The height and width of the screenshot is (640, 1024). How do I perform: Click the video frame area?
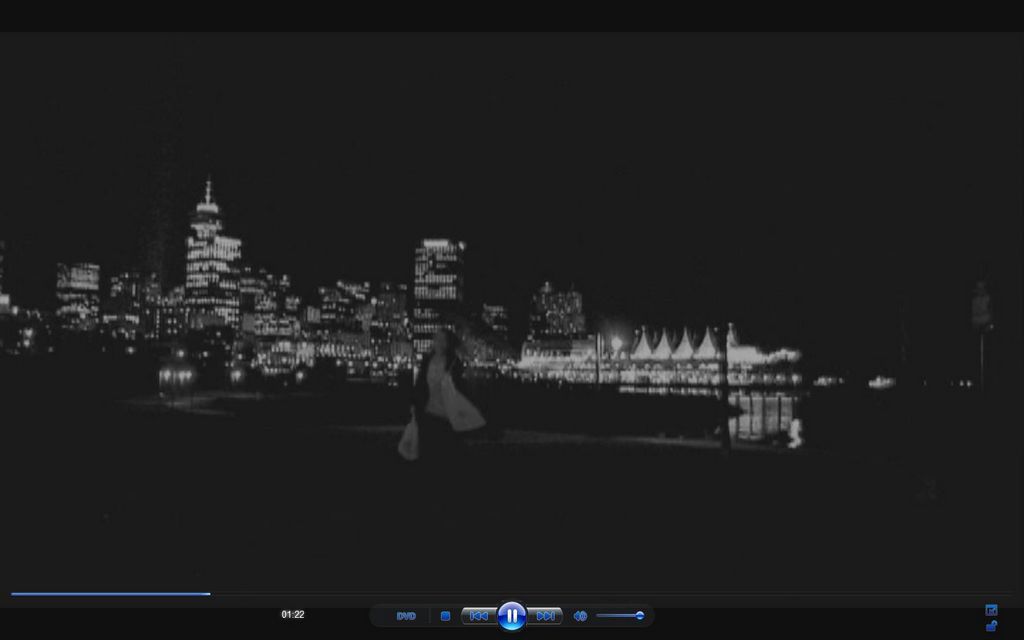[512, 310]
